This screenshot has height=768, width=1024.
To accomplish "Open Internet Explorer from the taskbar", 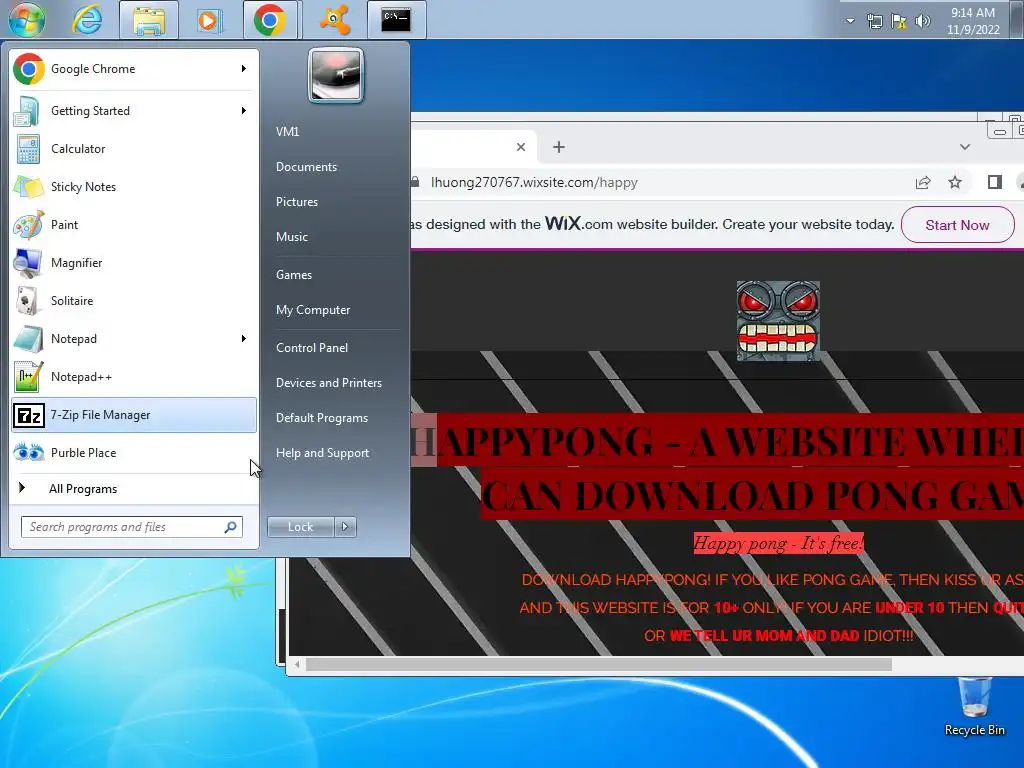I will coord(87,20).
